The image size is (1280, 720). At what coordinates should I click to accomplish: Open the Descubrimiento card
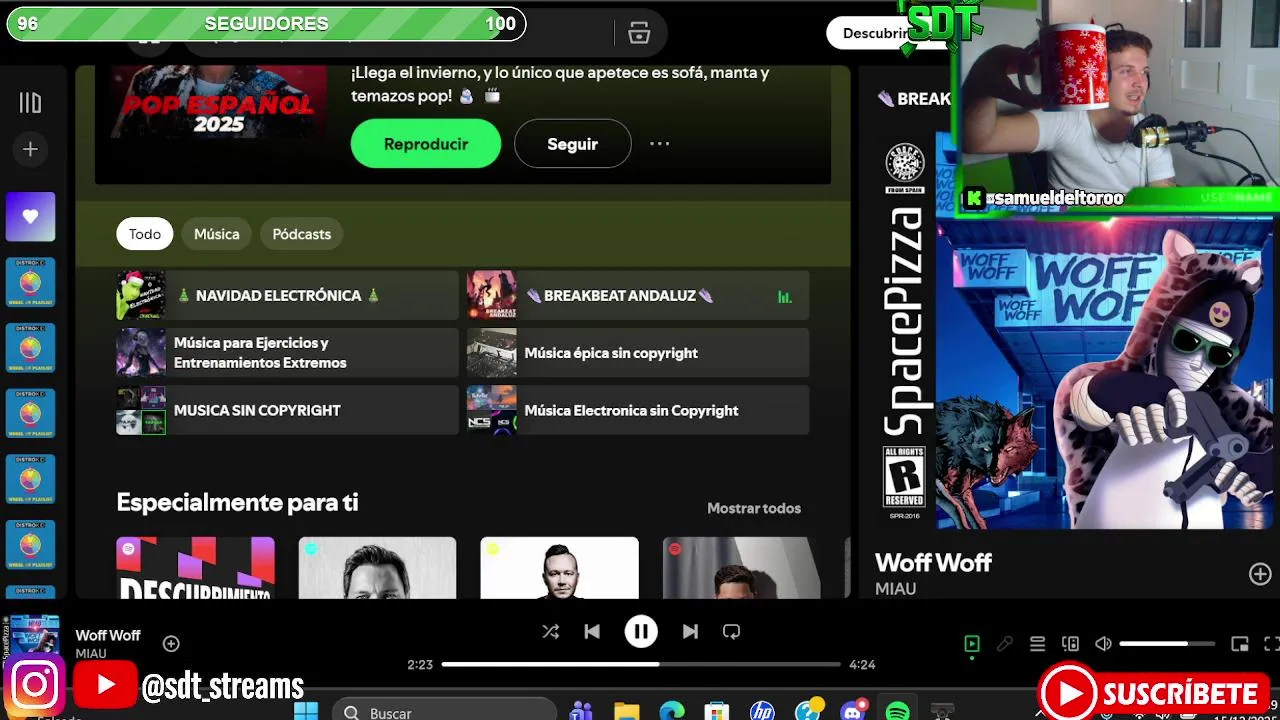[195, 568]
